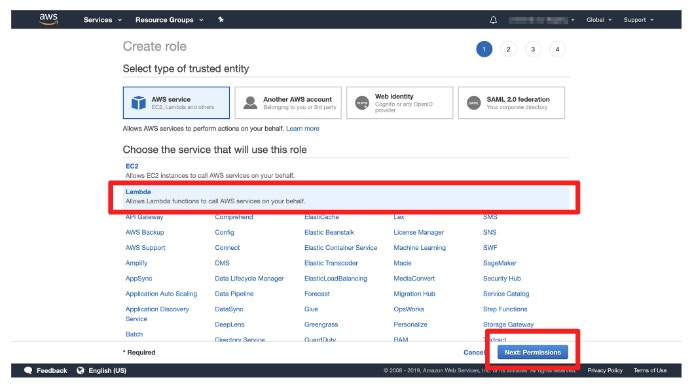Choose Elastic Container Service
The image size is (693, 392).
(x=341, y=248)
